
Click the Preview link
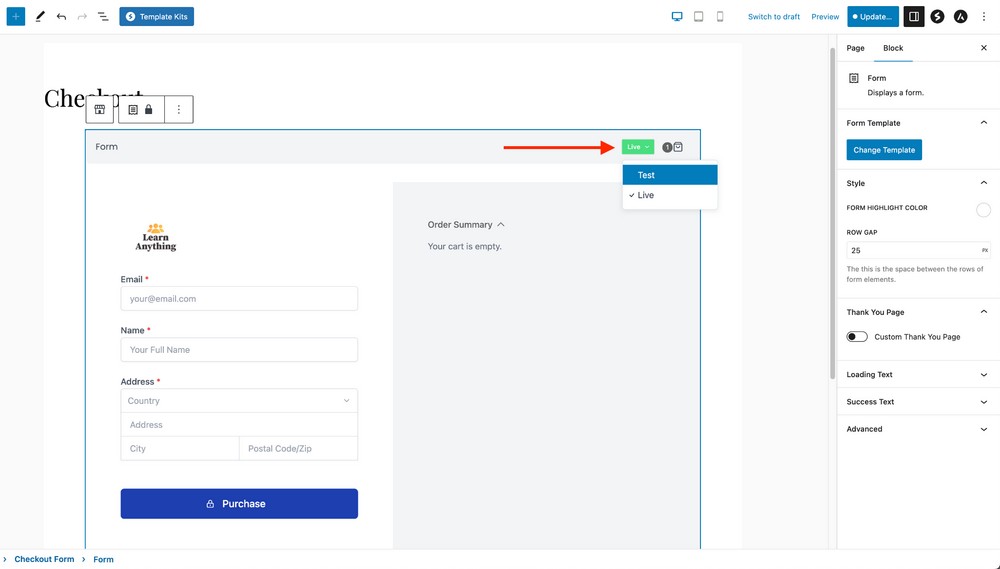point(825,17)
